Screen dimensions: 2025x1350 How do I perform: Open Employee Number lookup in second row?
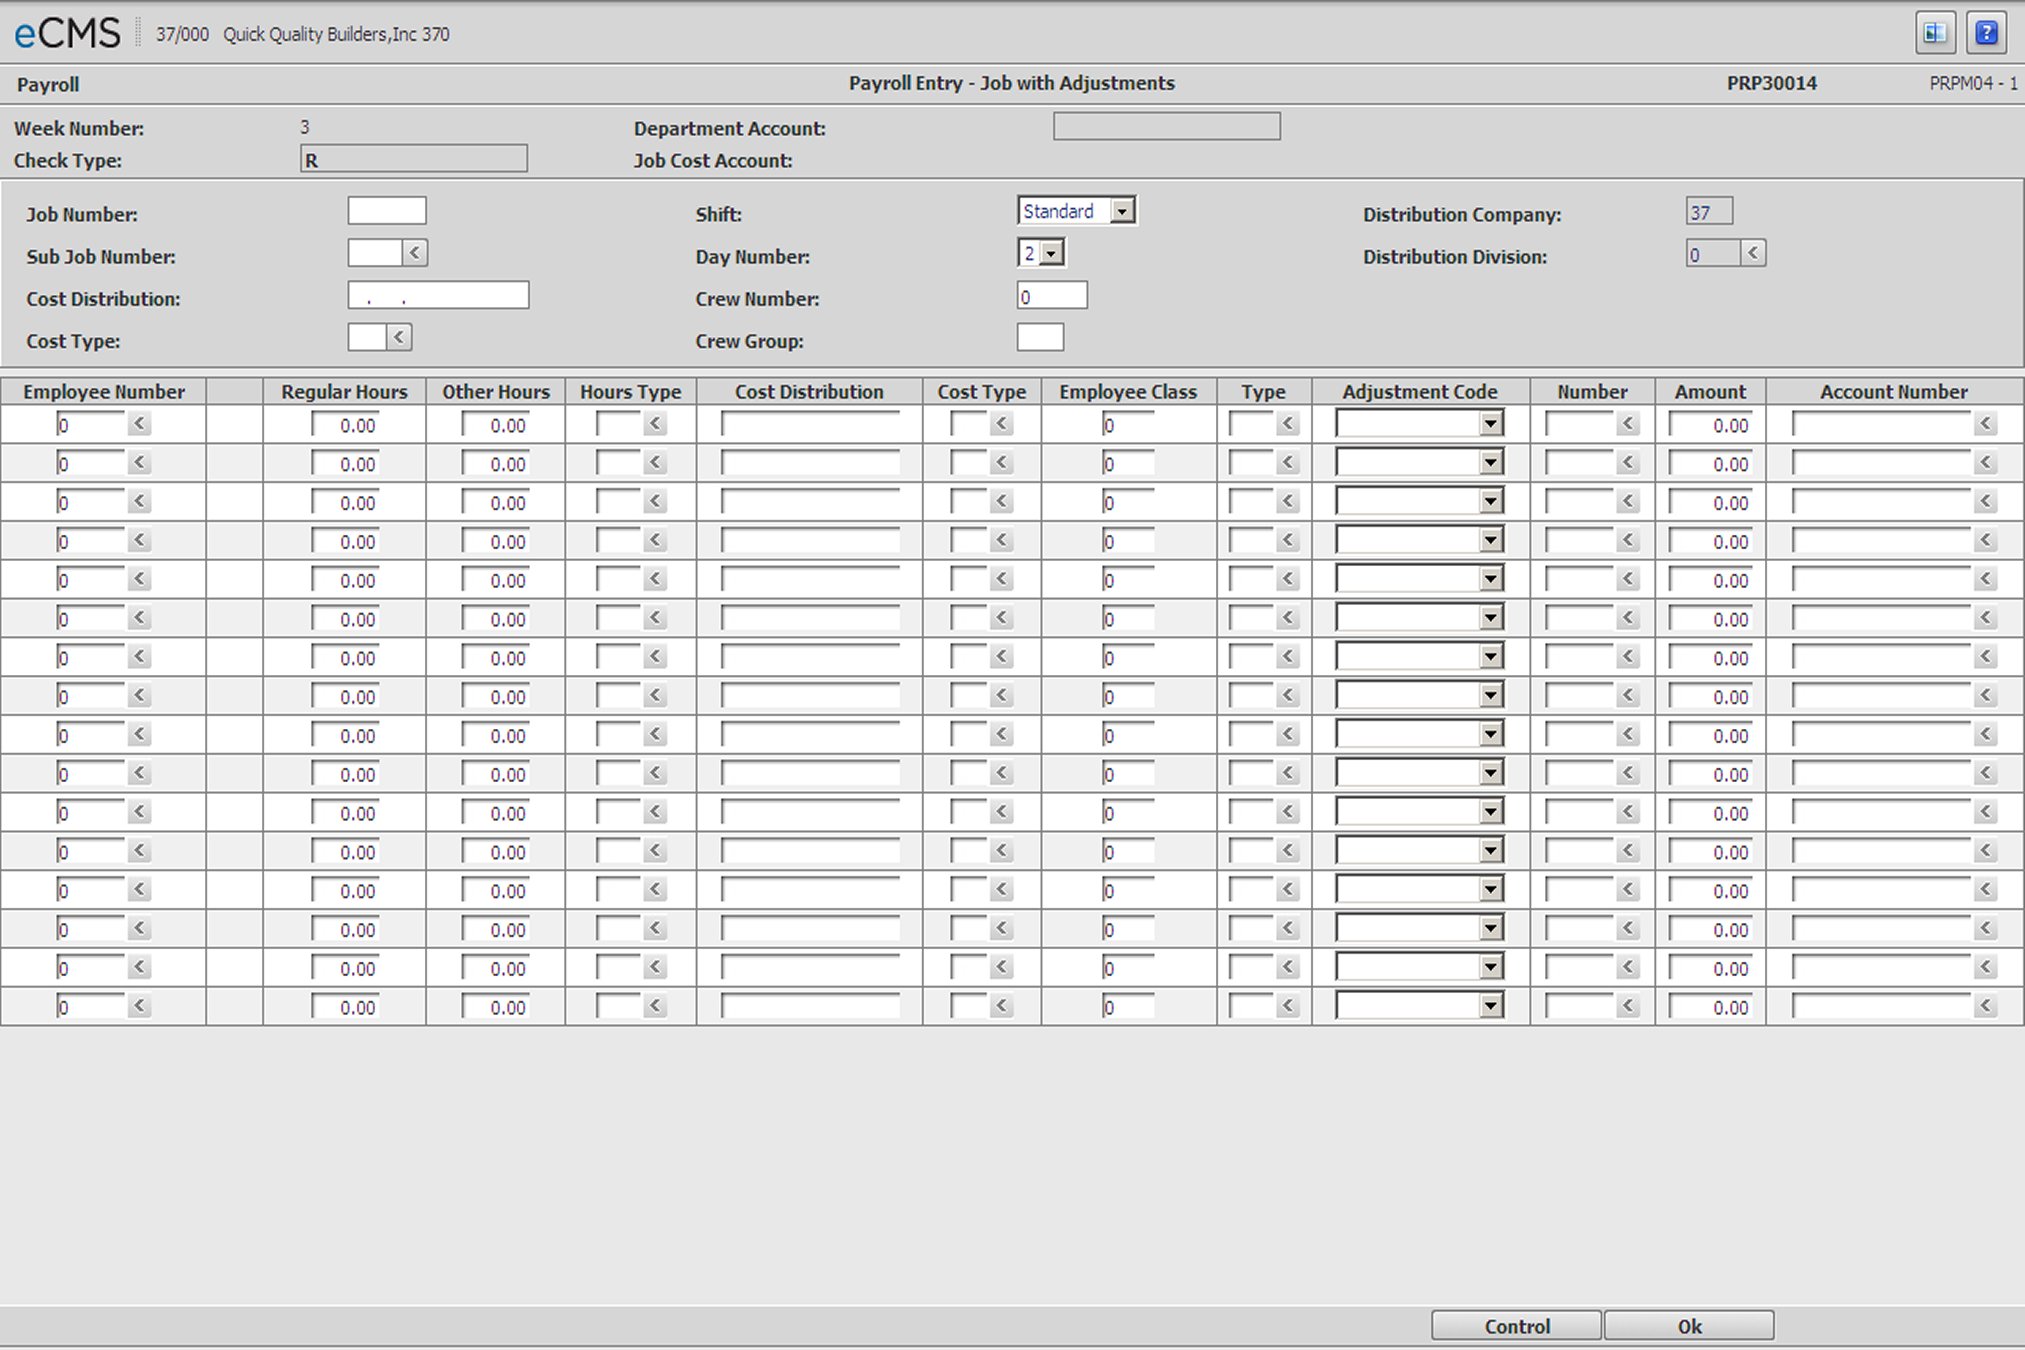[x=139, y=463]
